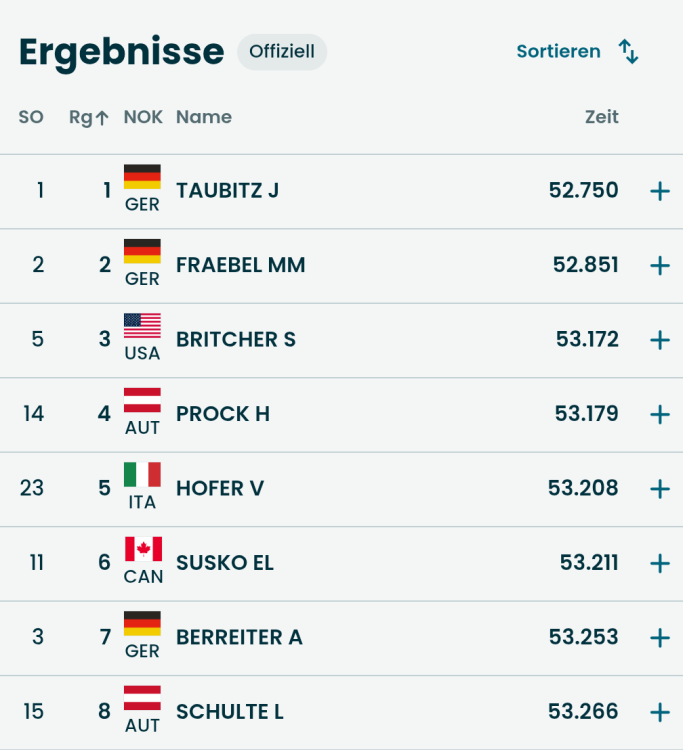Expand FRAEBEL MM result row
The image size is (683, 750).
(x=659, y=266)
